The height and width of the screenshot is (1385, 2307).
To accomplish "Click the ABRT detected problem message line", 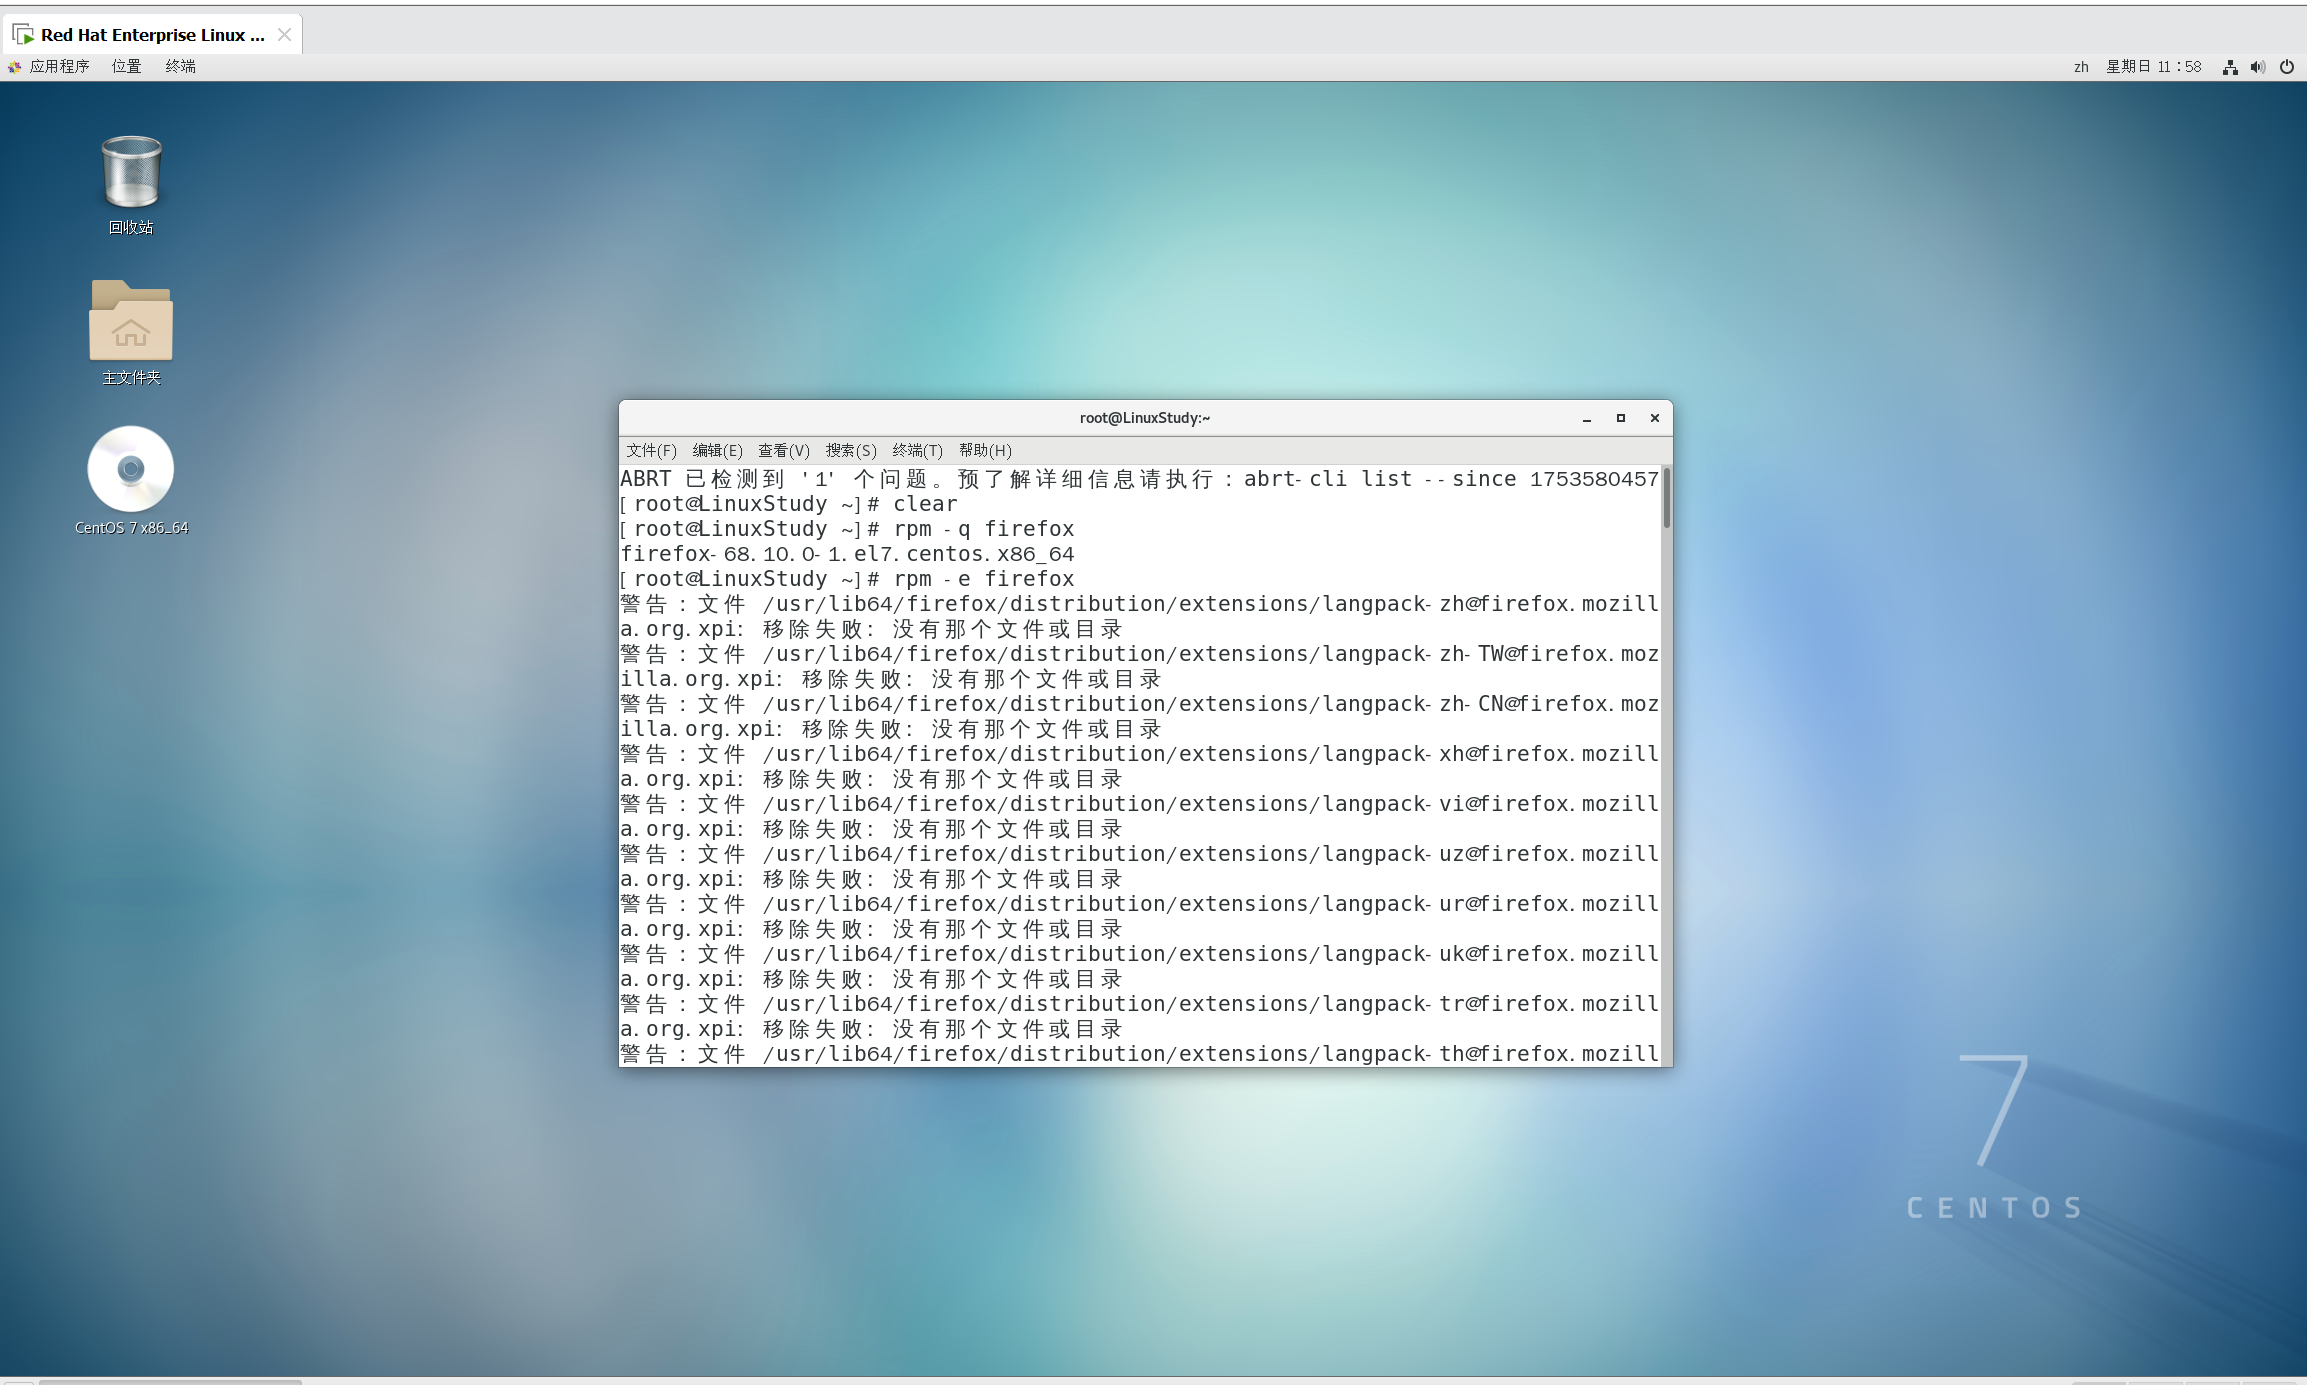I will 1139,479.
